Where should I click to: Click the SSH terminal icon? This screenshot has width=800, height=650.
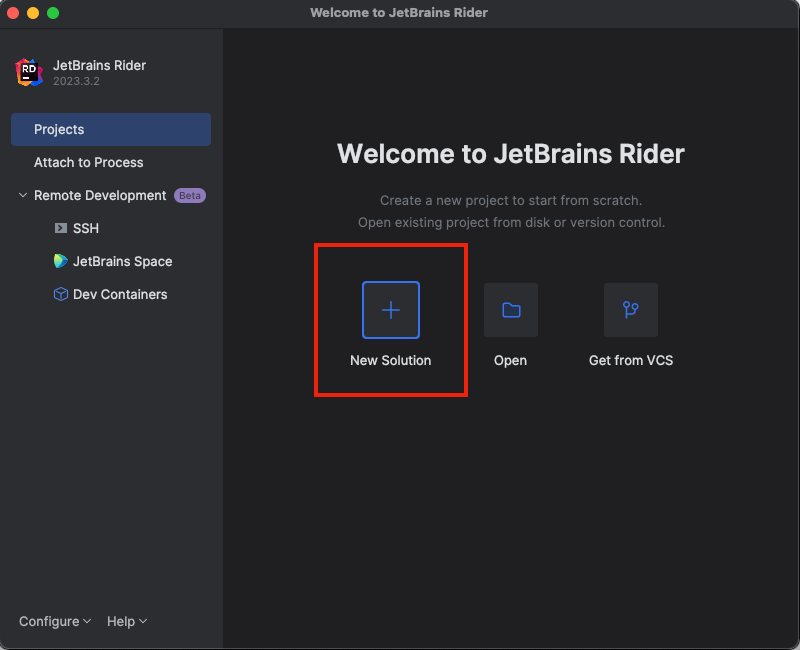point(61,228)
